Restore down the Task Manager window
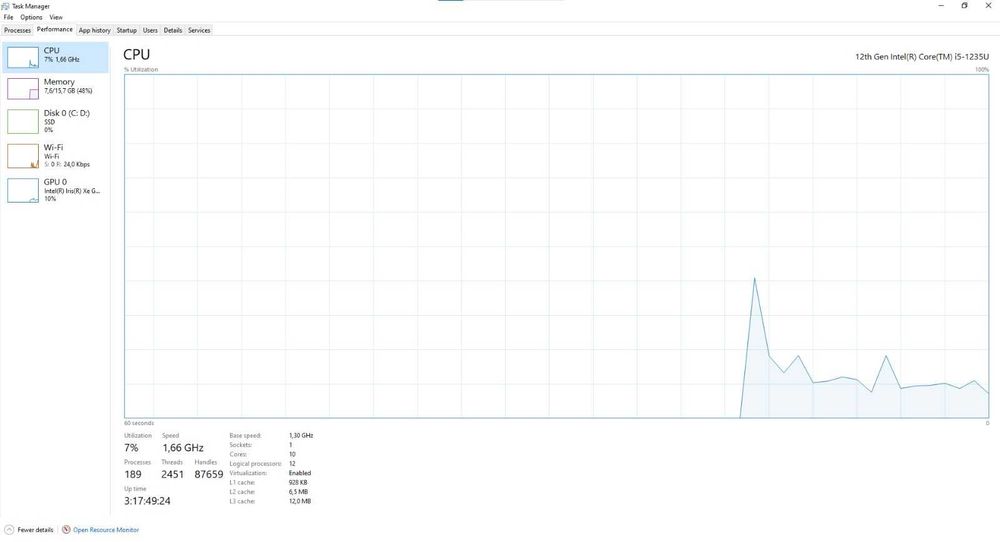 964,6
